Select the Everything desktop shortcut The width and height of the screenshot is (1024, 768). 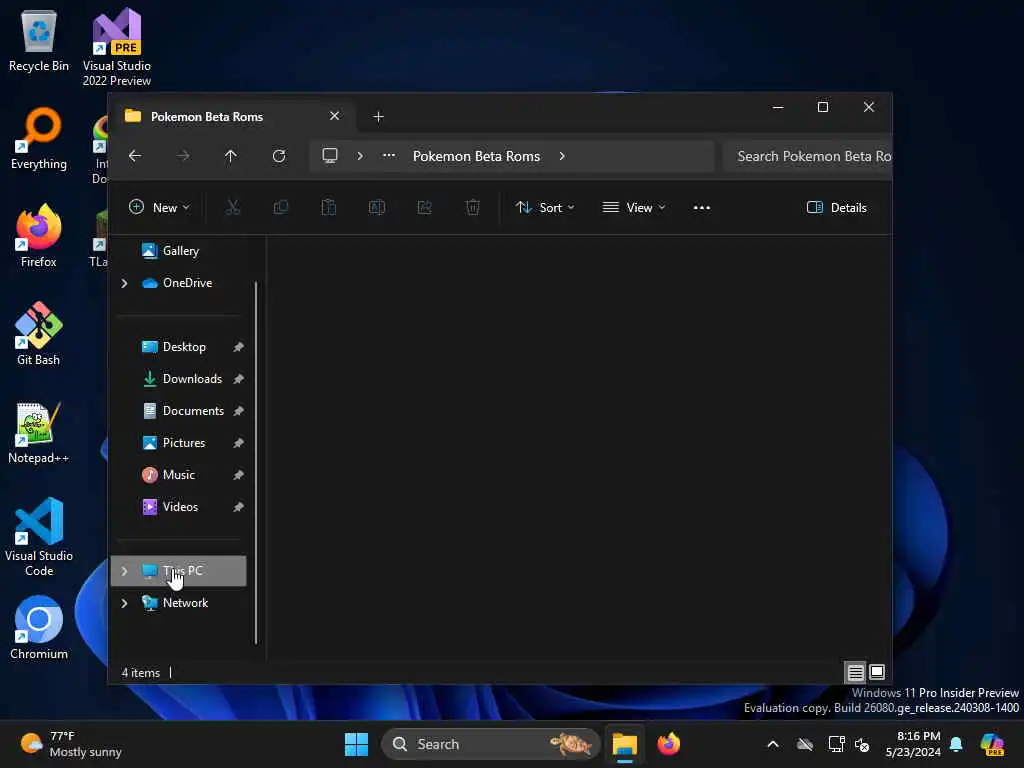click(39, 138)
